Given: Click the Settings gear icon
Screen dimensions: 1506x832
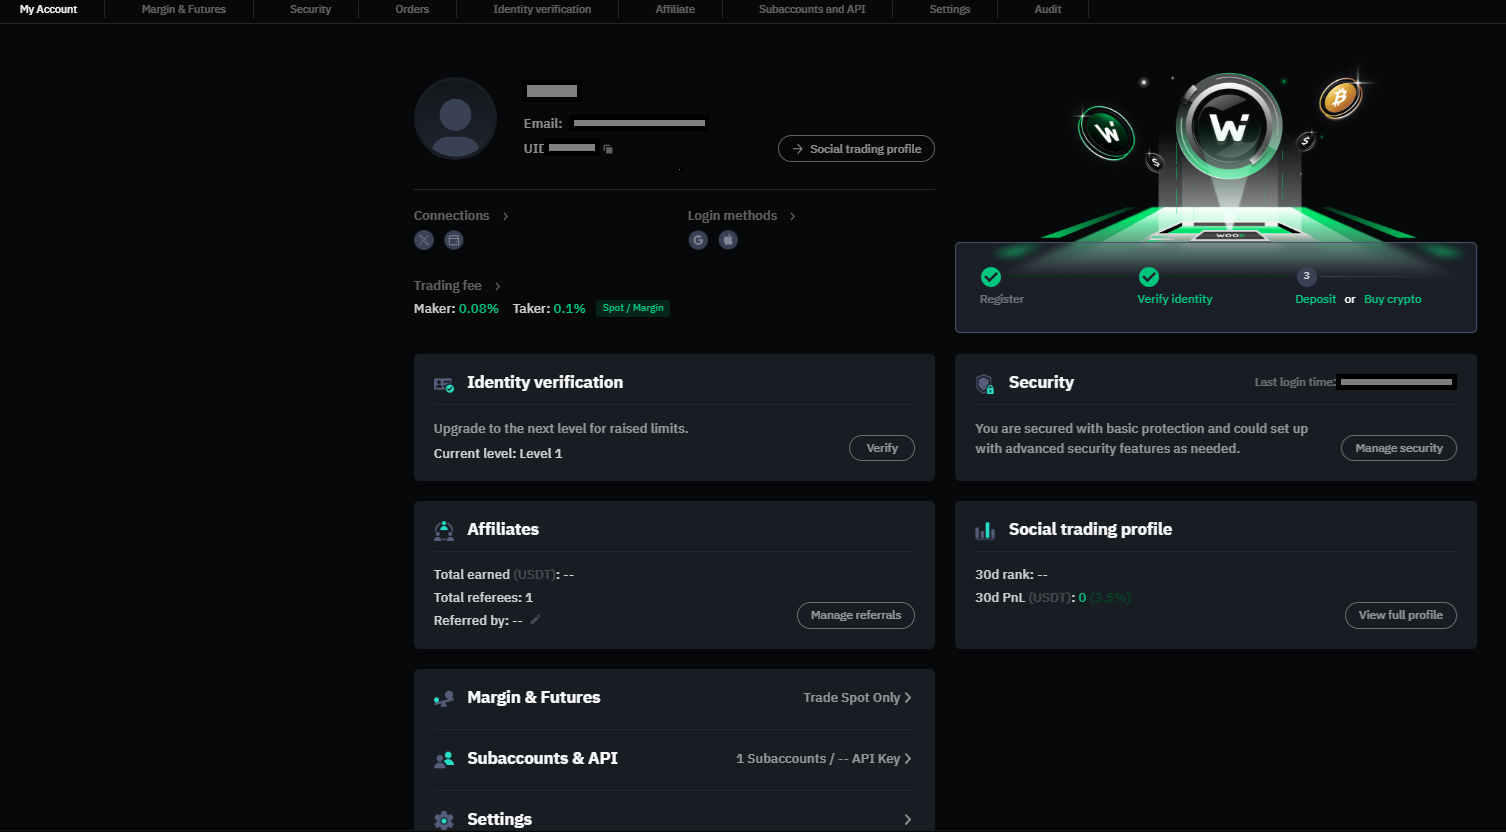Looking at the screenshot, I should click(444, 820).
